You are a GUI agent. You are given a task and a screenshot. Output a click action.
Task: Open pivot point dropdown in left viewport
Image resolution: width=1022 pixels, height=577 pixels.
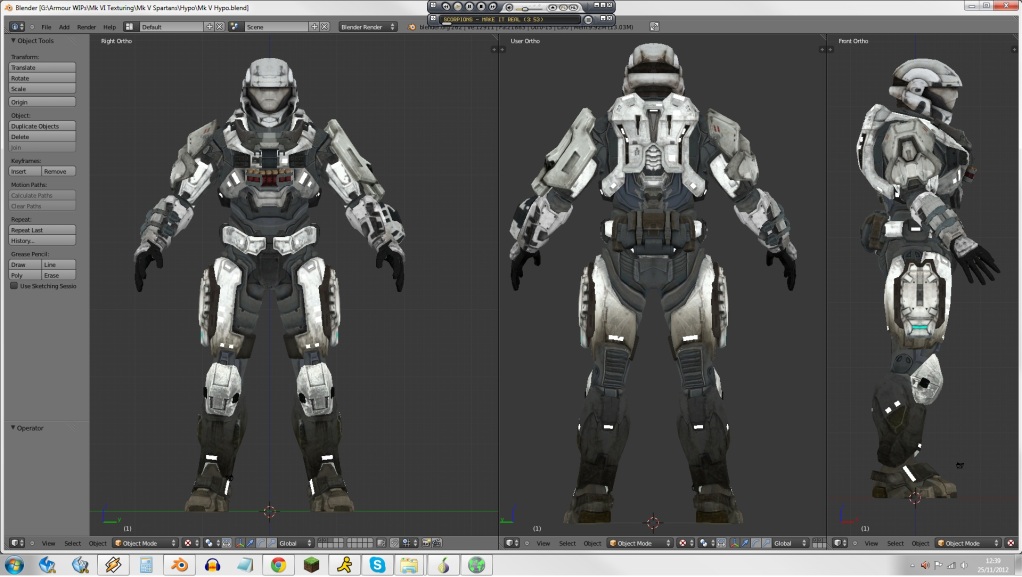coord(212,543)
